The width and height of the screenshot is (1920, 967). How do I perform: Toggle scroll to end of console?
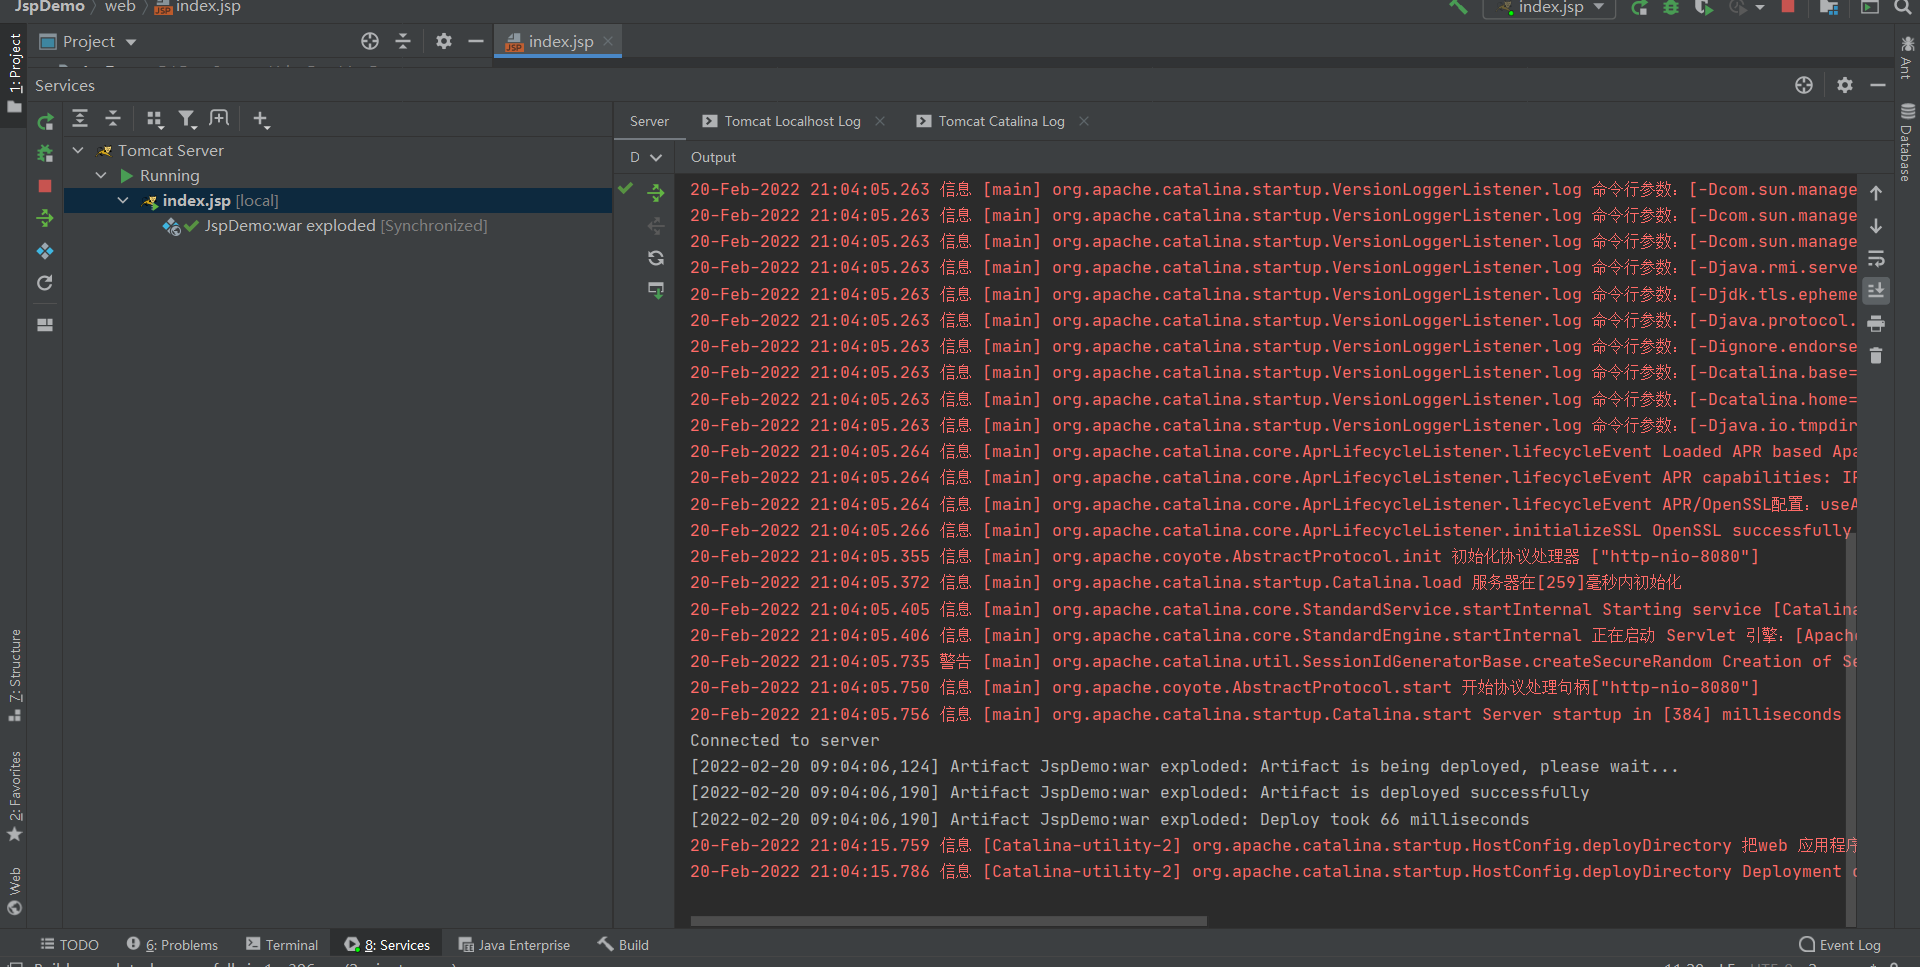point(1876,291)
